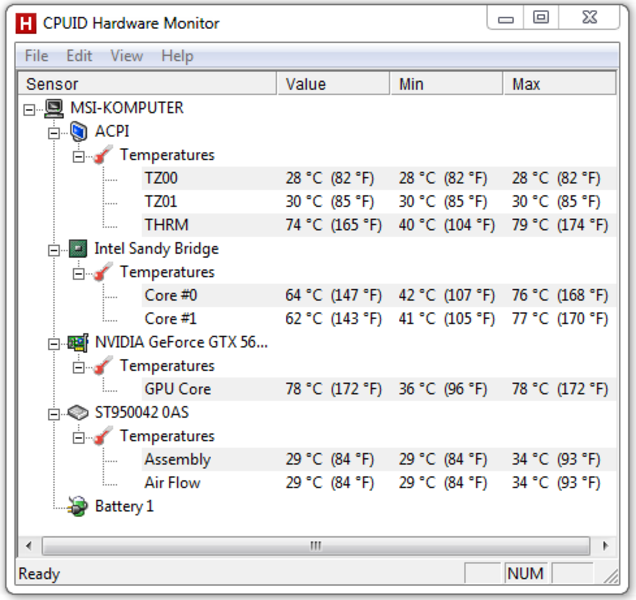Select the ST950042 0AS label
This screenshot has width=636, height=600.
click(x=142, y=413)
